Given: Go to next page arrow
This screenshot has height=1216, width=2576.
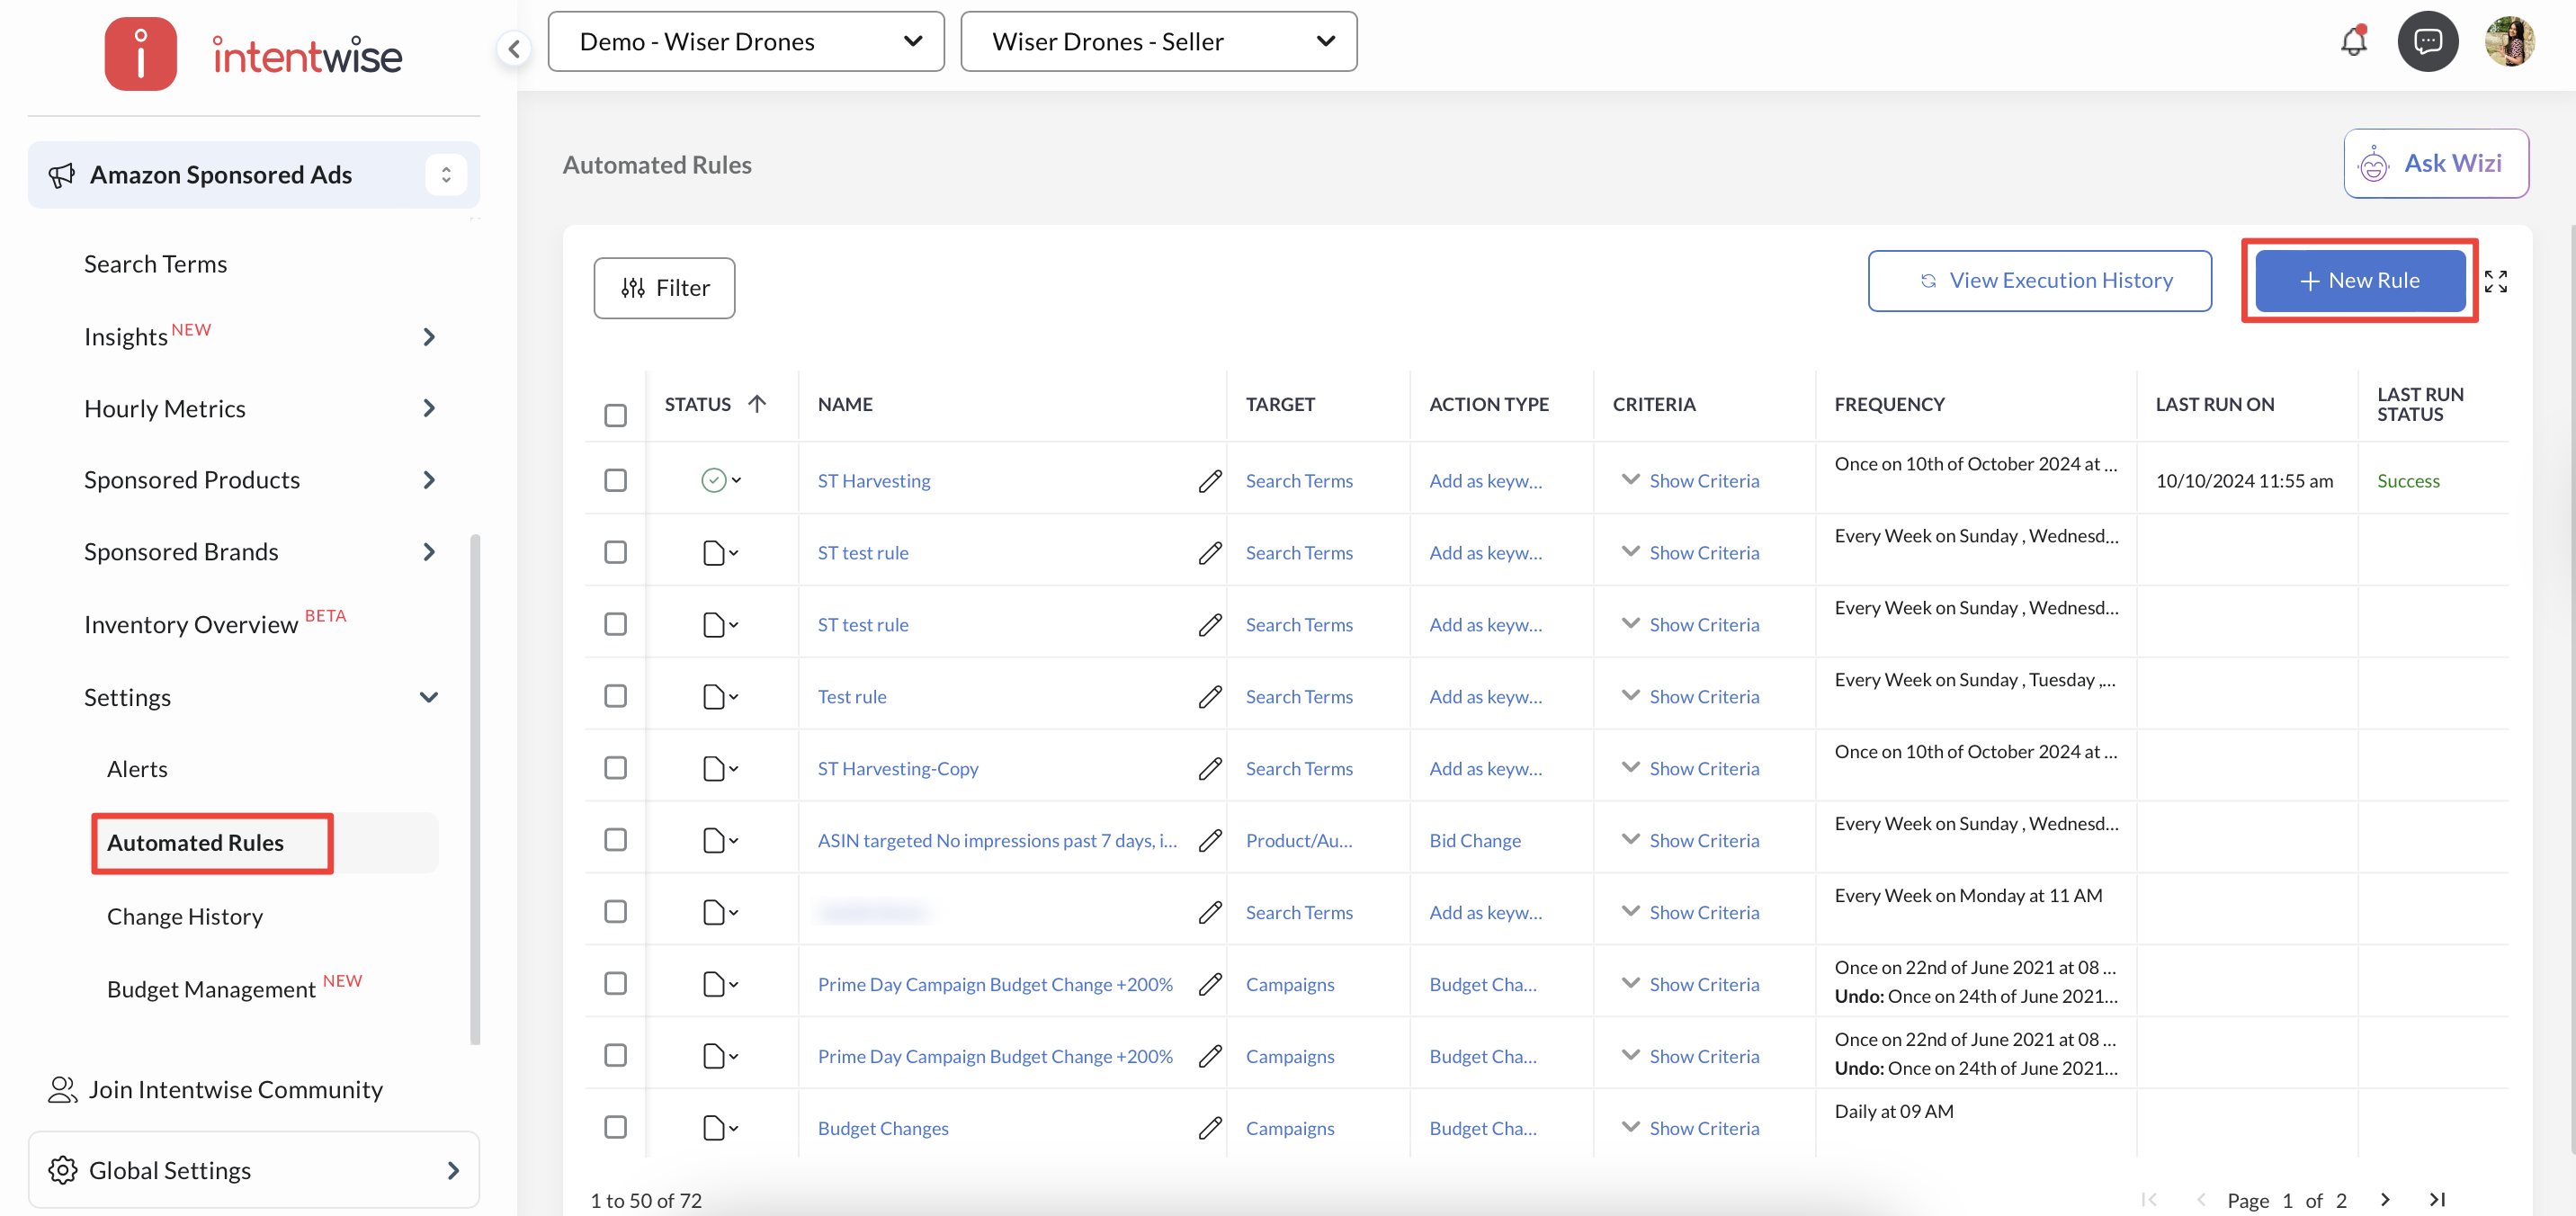Looking at the screenshot, I should pyautogui.click(x=2385, y=1199).
